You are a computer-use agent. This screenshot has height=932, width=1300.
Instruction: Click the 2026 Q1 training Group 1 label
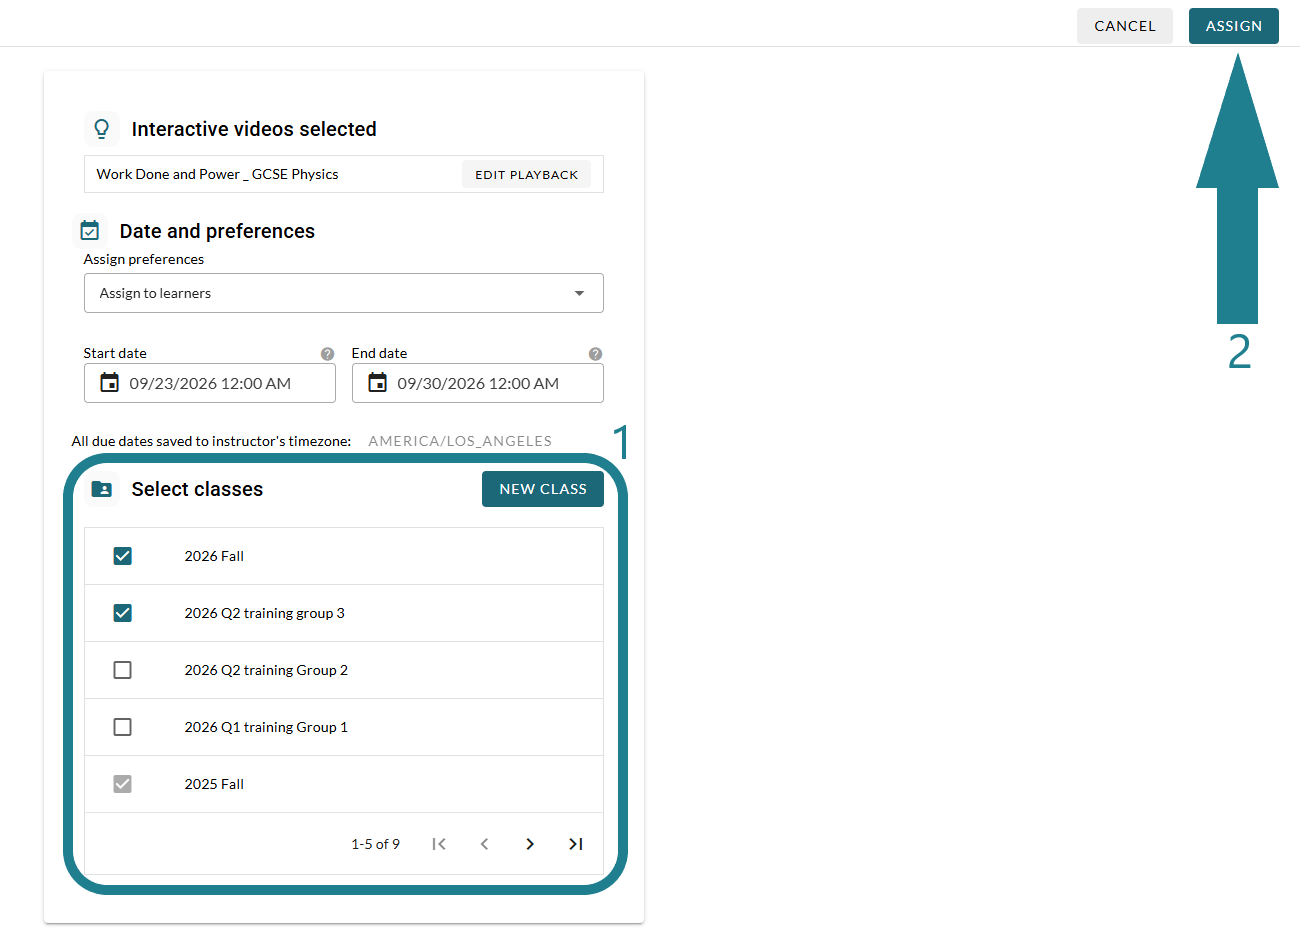click(266, 727)
